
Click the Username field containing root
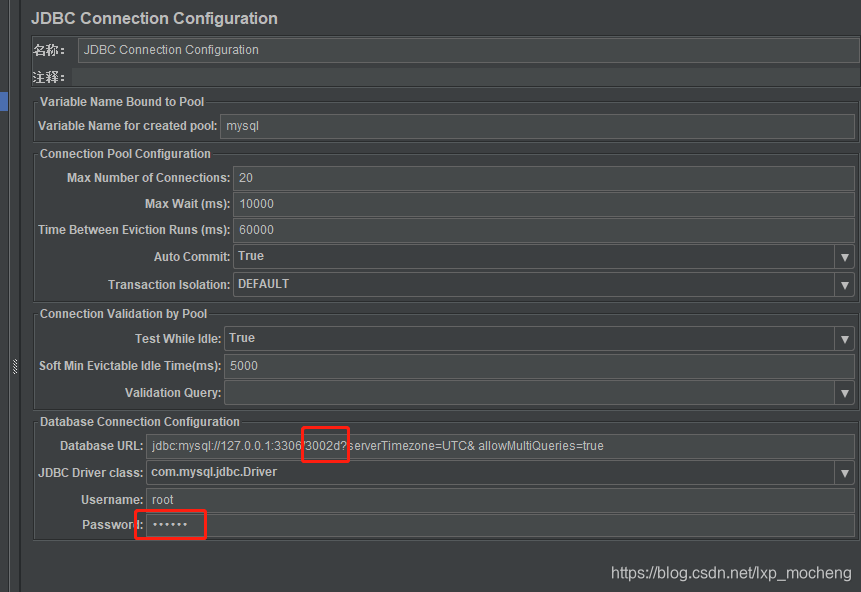(x=500, y=500)
